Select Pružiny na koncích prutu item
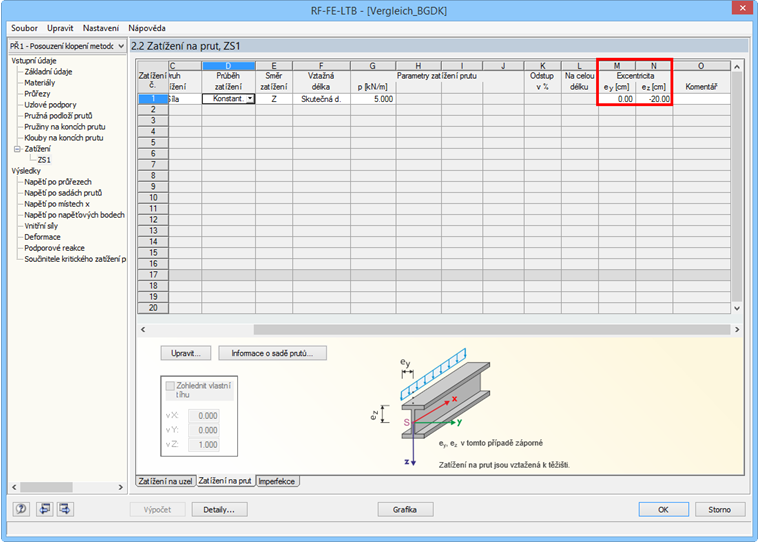This screenshot has width=760, height=542. [x=64, y=127]
